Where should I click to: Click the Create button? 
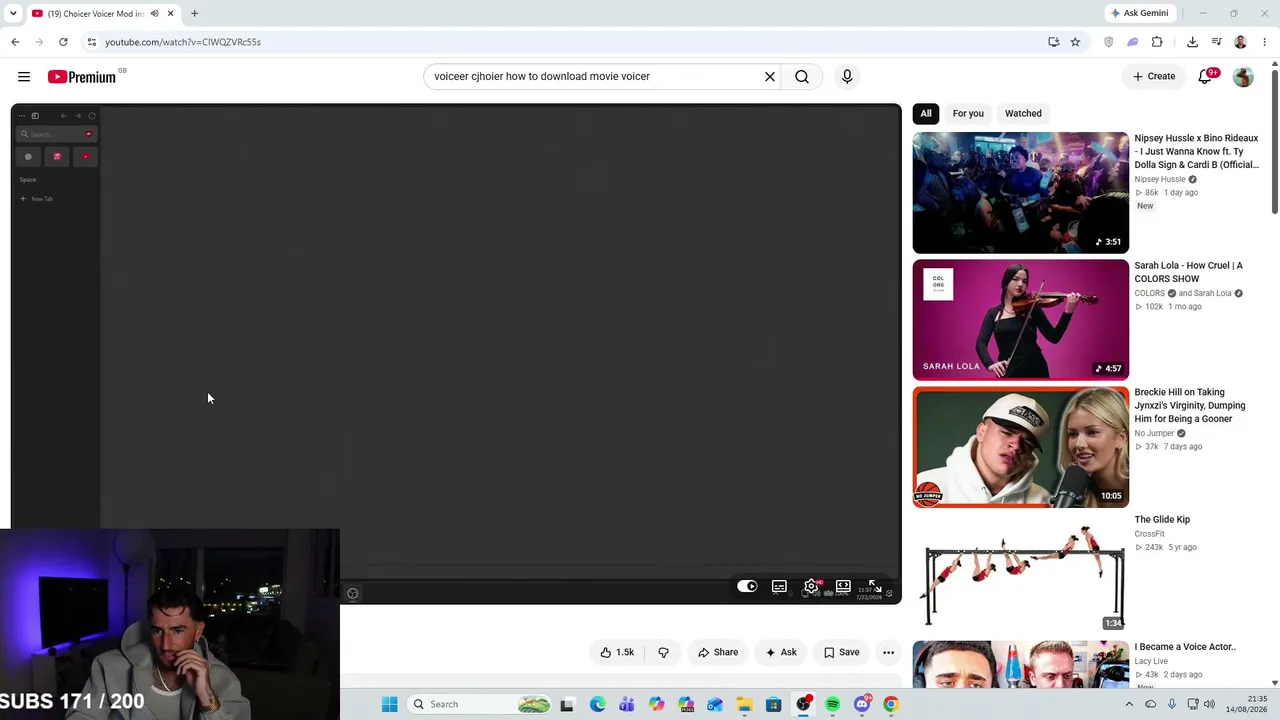(x=1154, y=77)
